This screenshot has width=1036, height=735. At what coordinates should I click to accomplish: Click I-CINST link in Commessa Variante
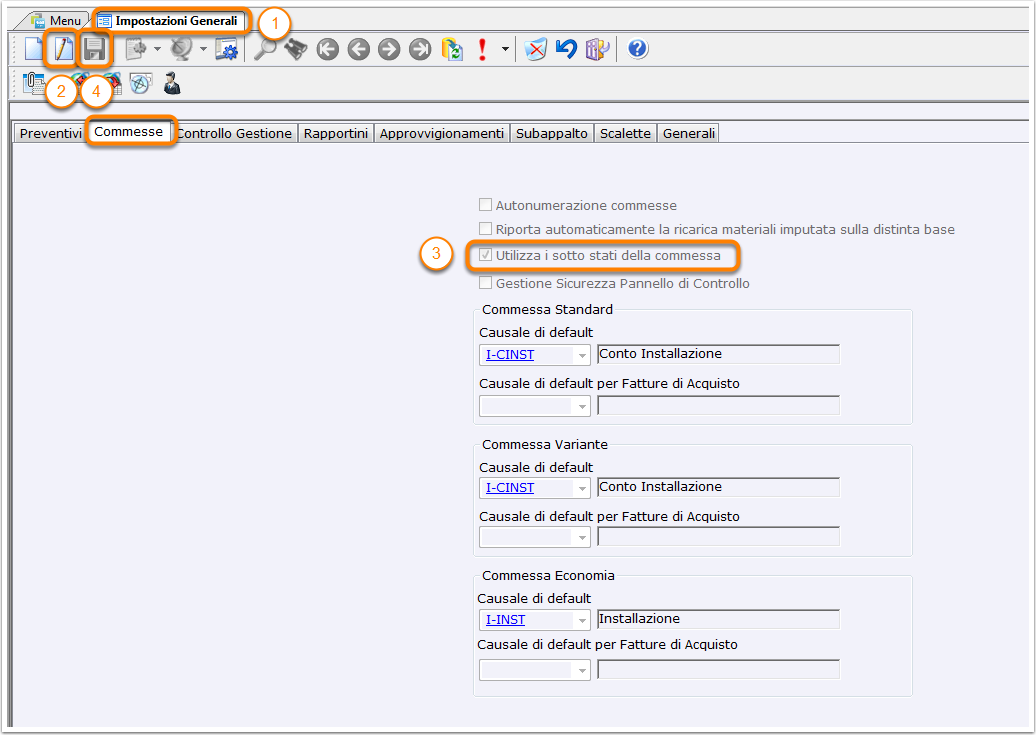[510, 488]
